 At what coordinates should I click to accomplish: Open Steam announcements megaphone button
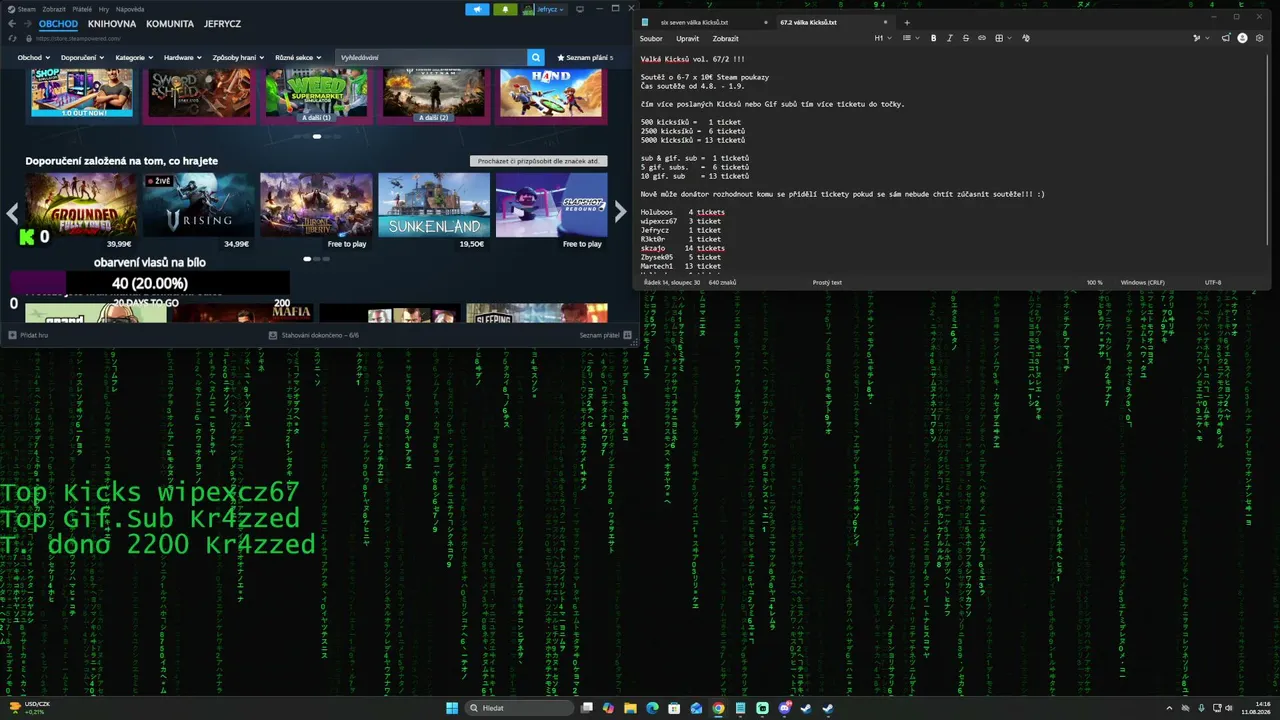click(x=477, y=9)
